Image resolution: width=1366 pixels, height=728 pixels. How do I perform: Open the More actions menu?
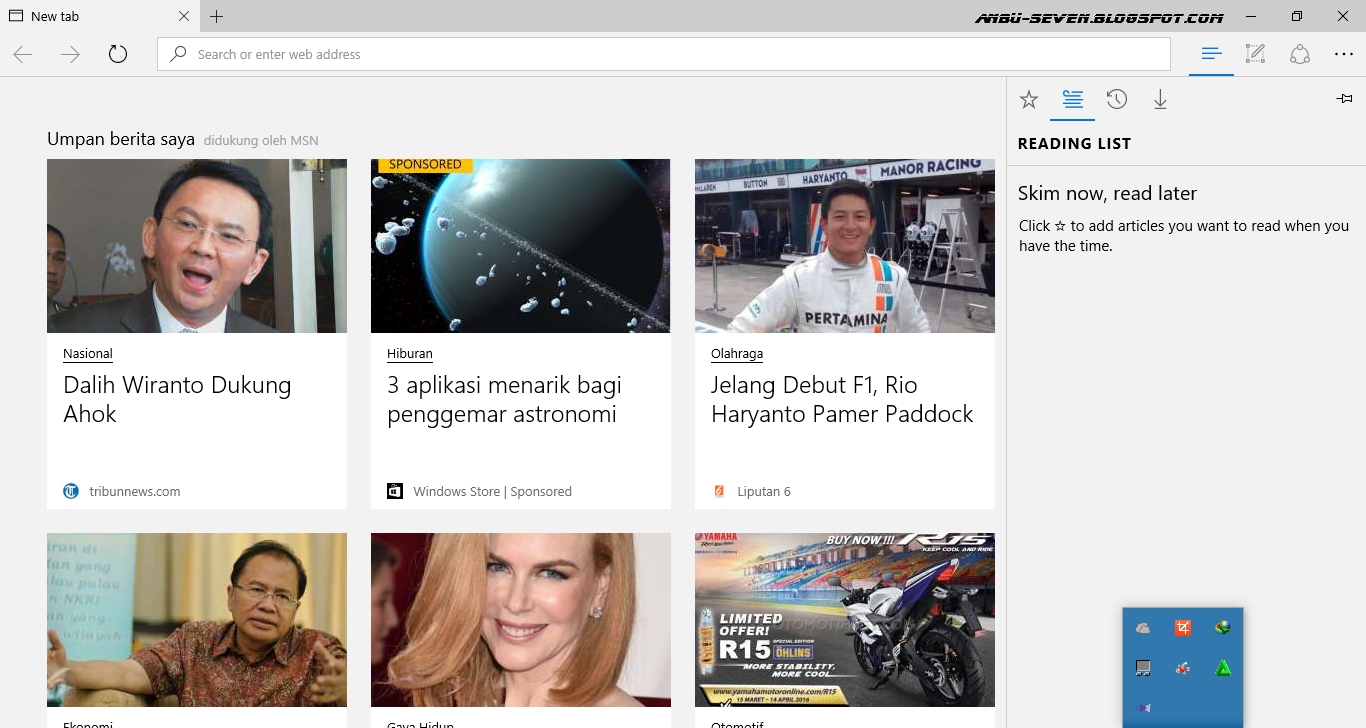(1344, 54)
